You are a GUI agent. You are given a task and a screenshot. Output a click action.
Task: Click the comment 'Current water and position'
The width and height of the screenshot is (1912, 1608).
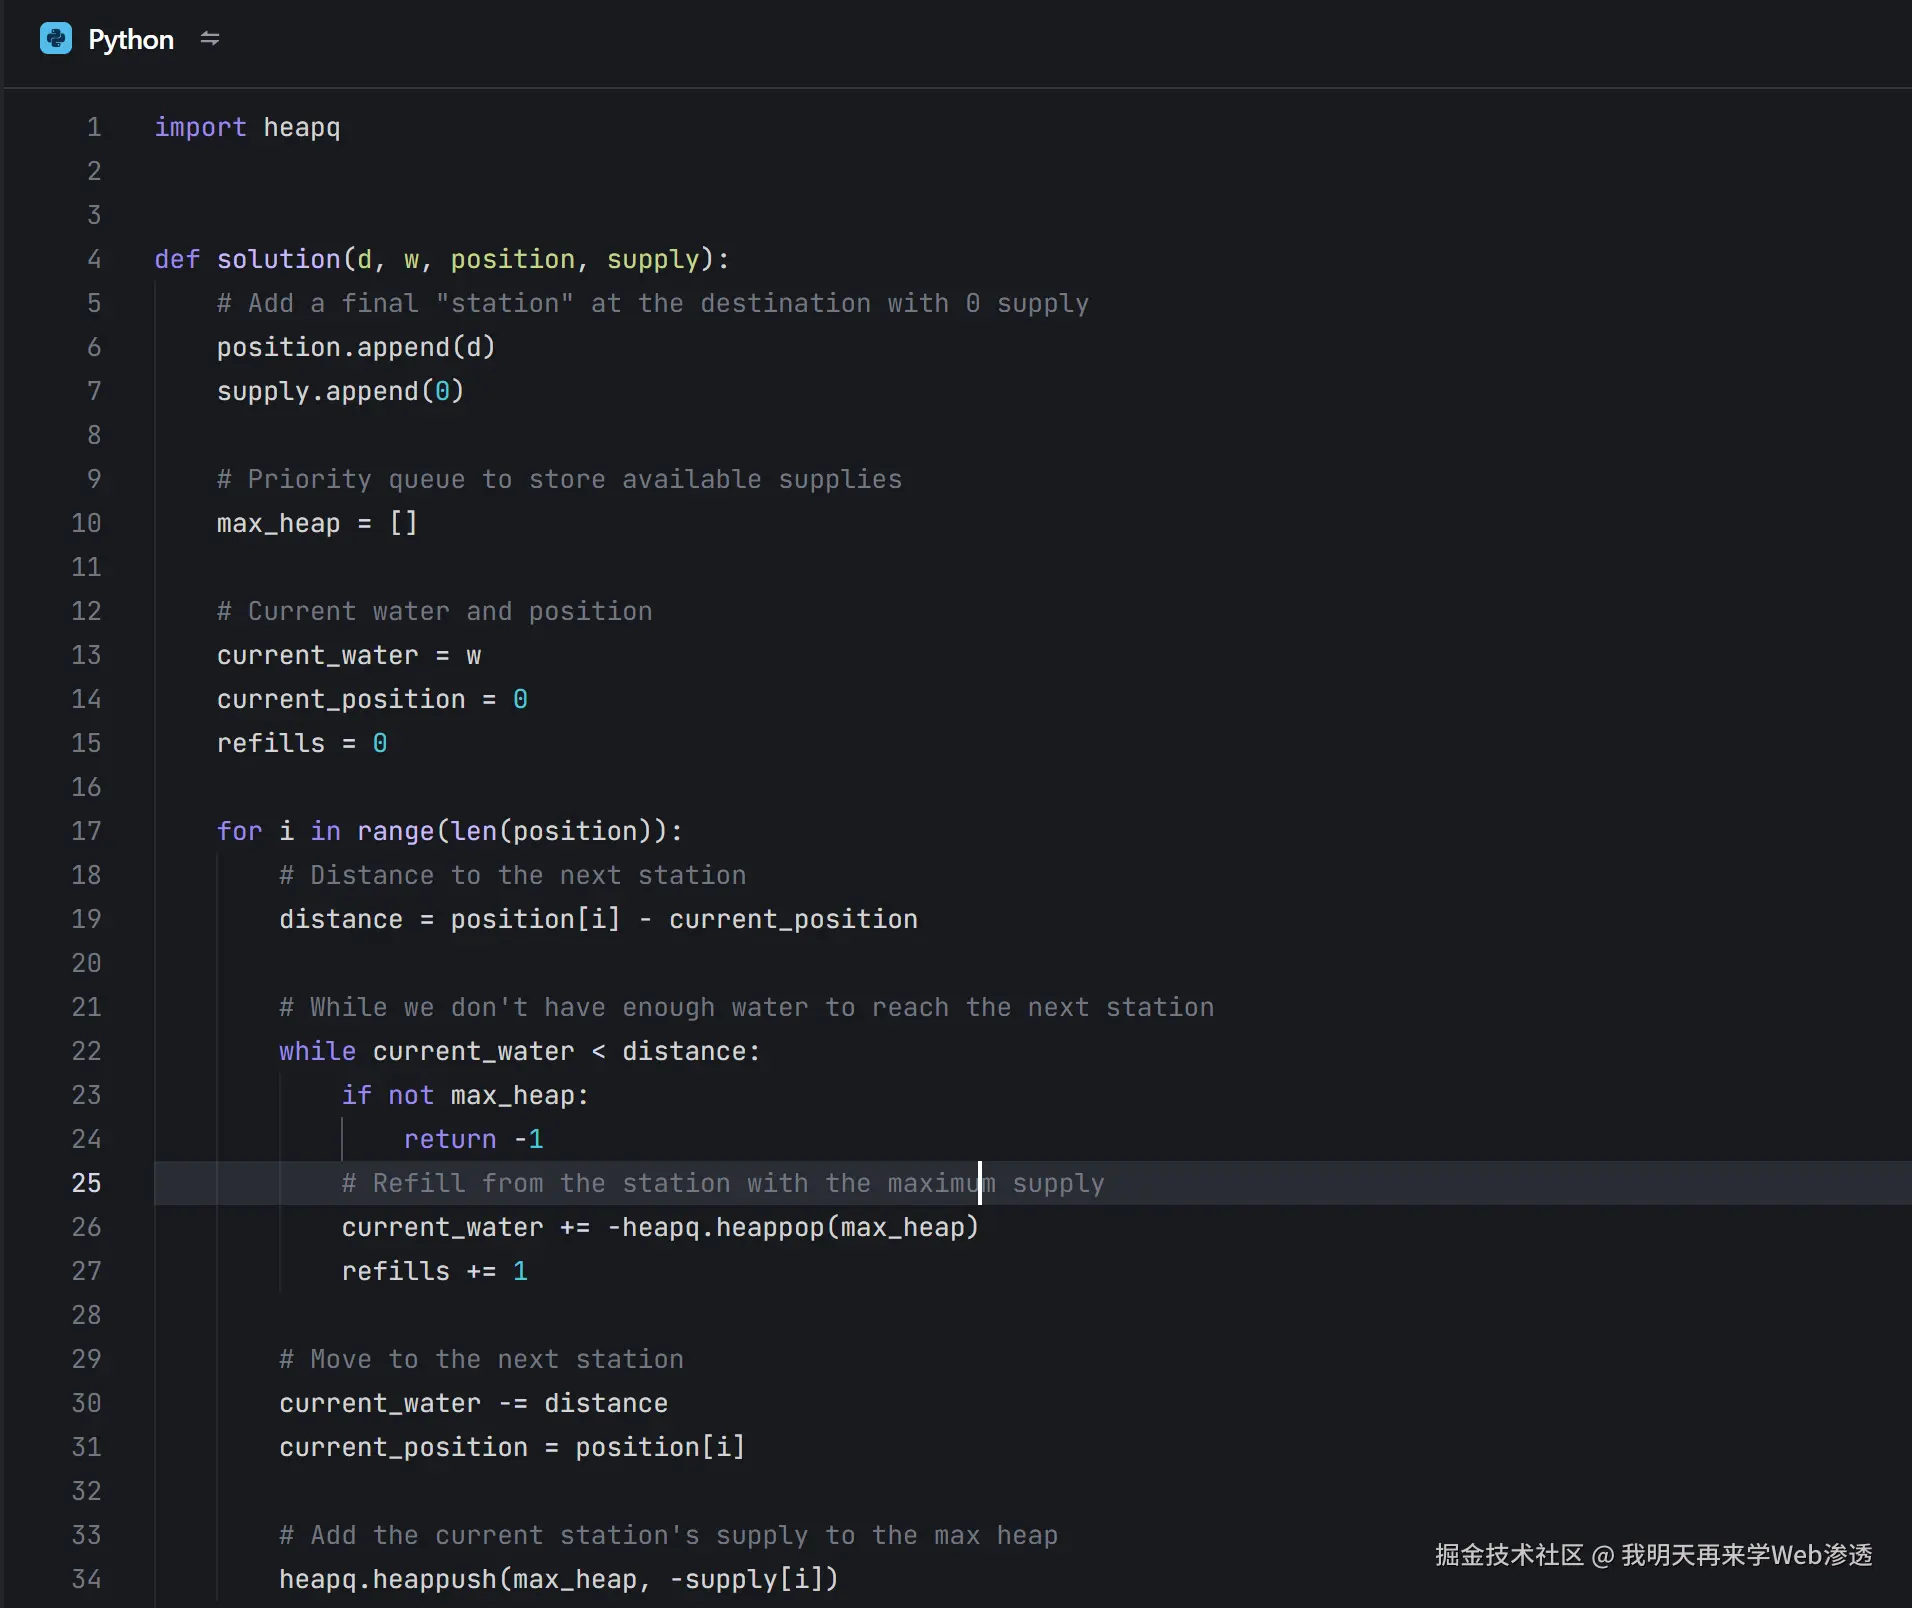click(x=435, y=611)
